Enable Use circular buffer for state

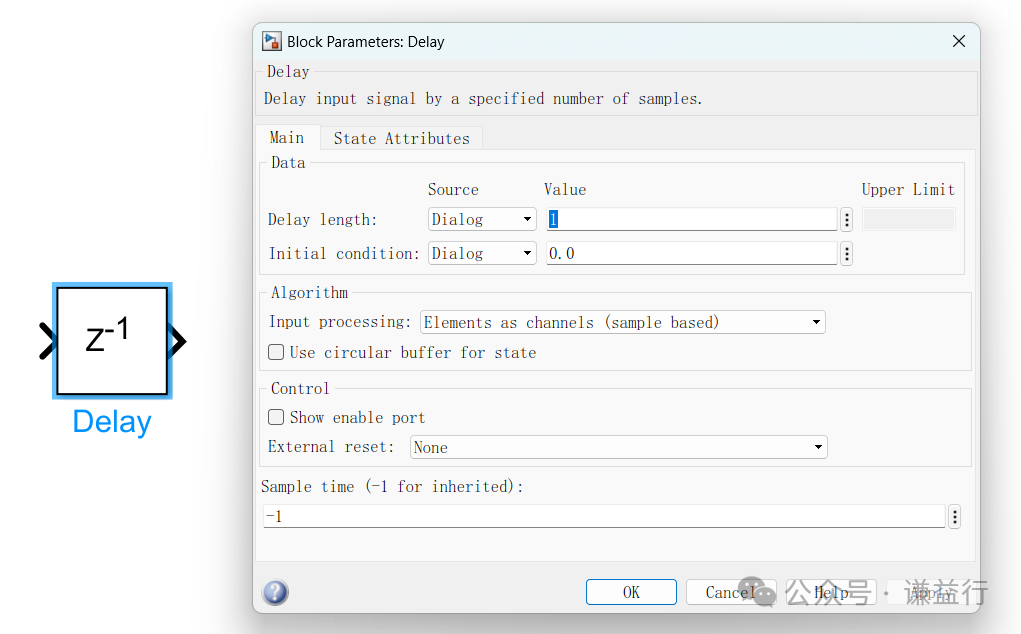(275, 352)
